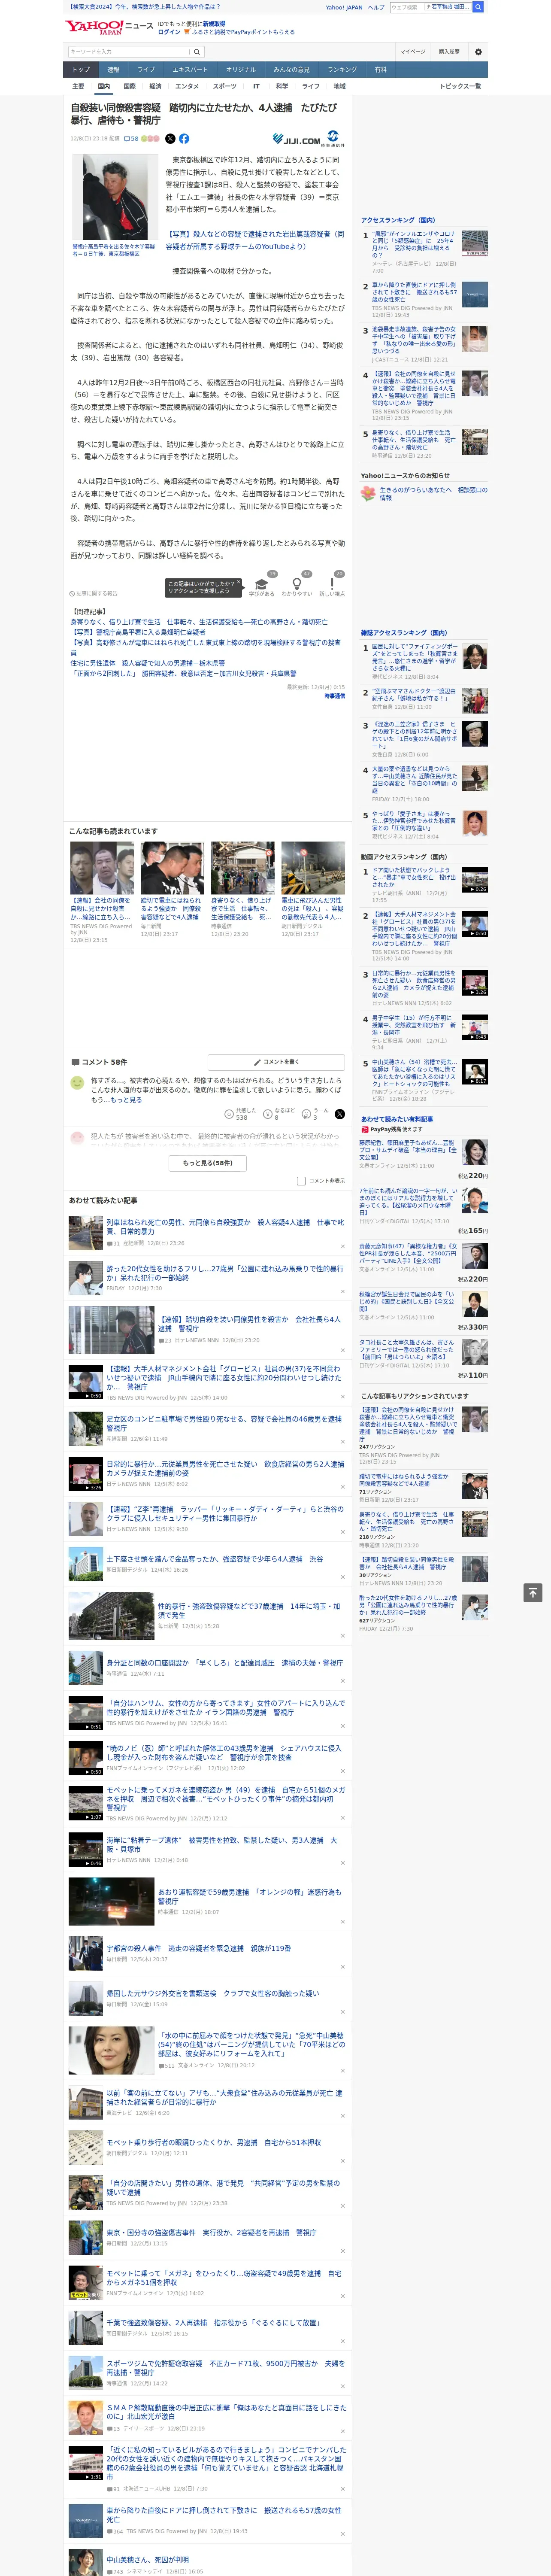This screenshot has height=2576, width=551.
Task: Open the 国際 category tab
Action: coord(129,86)
